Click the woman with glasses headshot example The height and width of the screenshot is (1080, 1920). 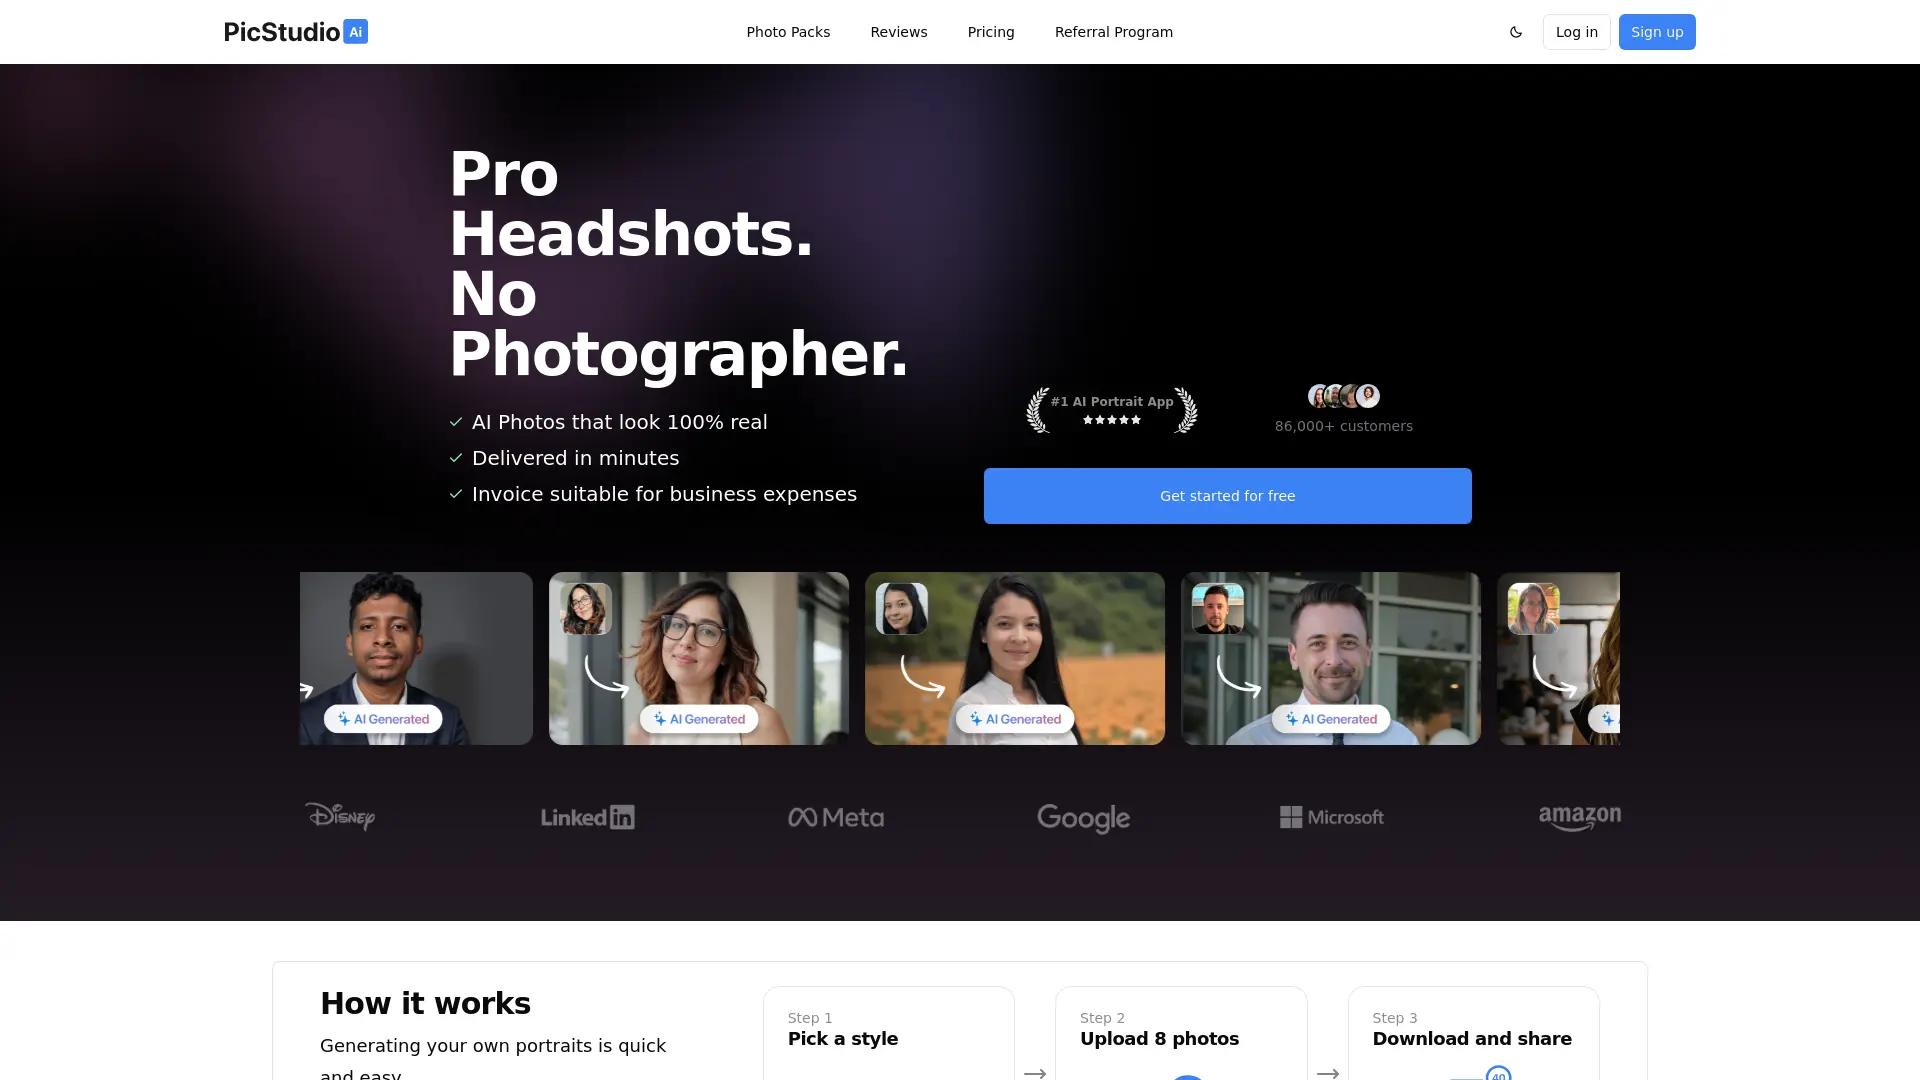pyautogui.click(x=698, y=658)
